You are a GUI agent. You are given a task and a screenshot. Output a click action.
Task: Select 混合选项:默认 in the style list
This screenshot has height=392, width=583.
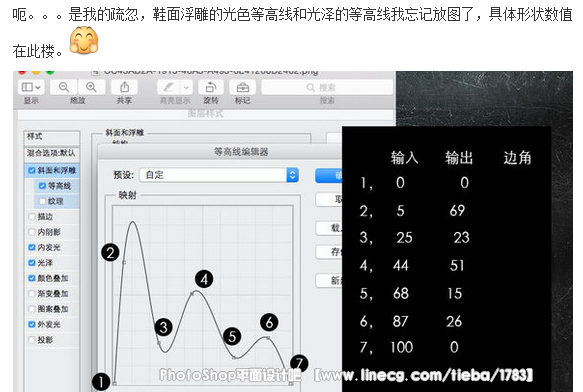pos(52,153)
